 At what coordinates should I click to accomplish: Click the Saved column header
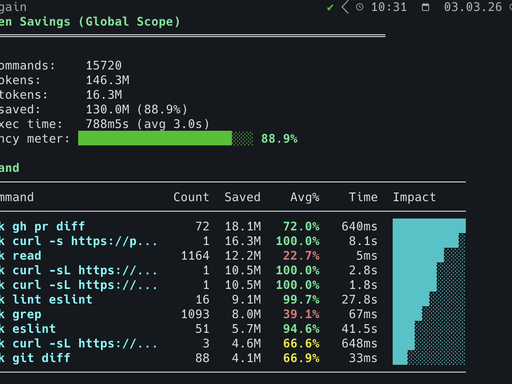pyautogui.click(x=243, y=197)
